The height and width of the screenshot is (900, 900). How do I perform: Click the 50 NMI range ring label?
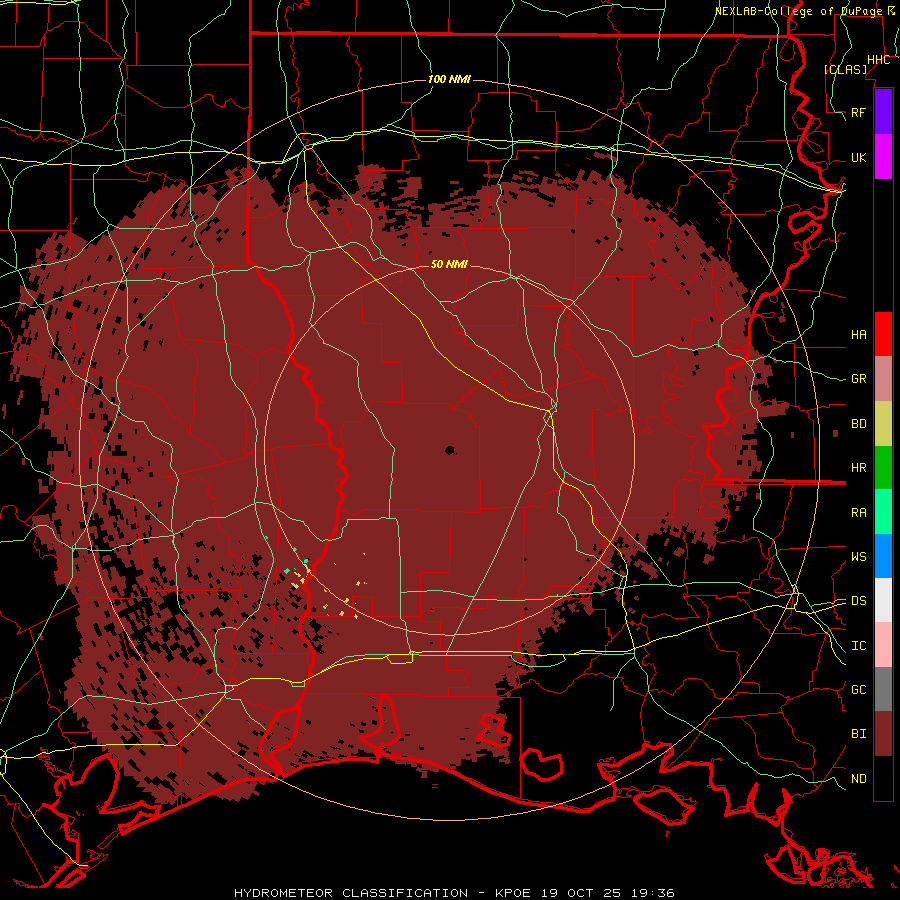tap(449, 264)
